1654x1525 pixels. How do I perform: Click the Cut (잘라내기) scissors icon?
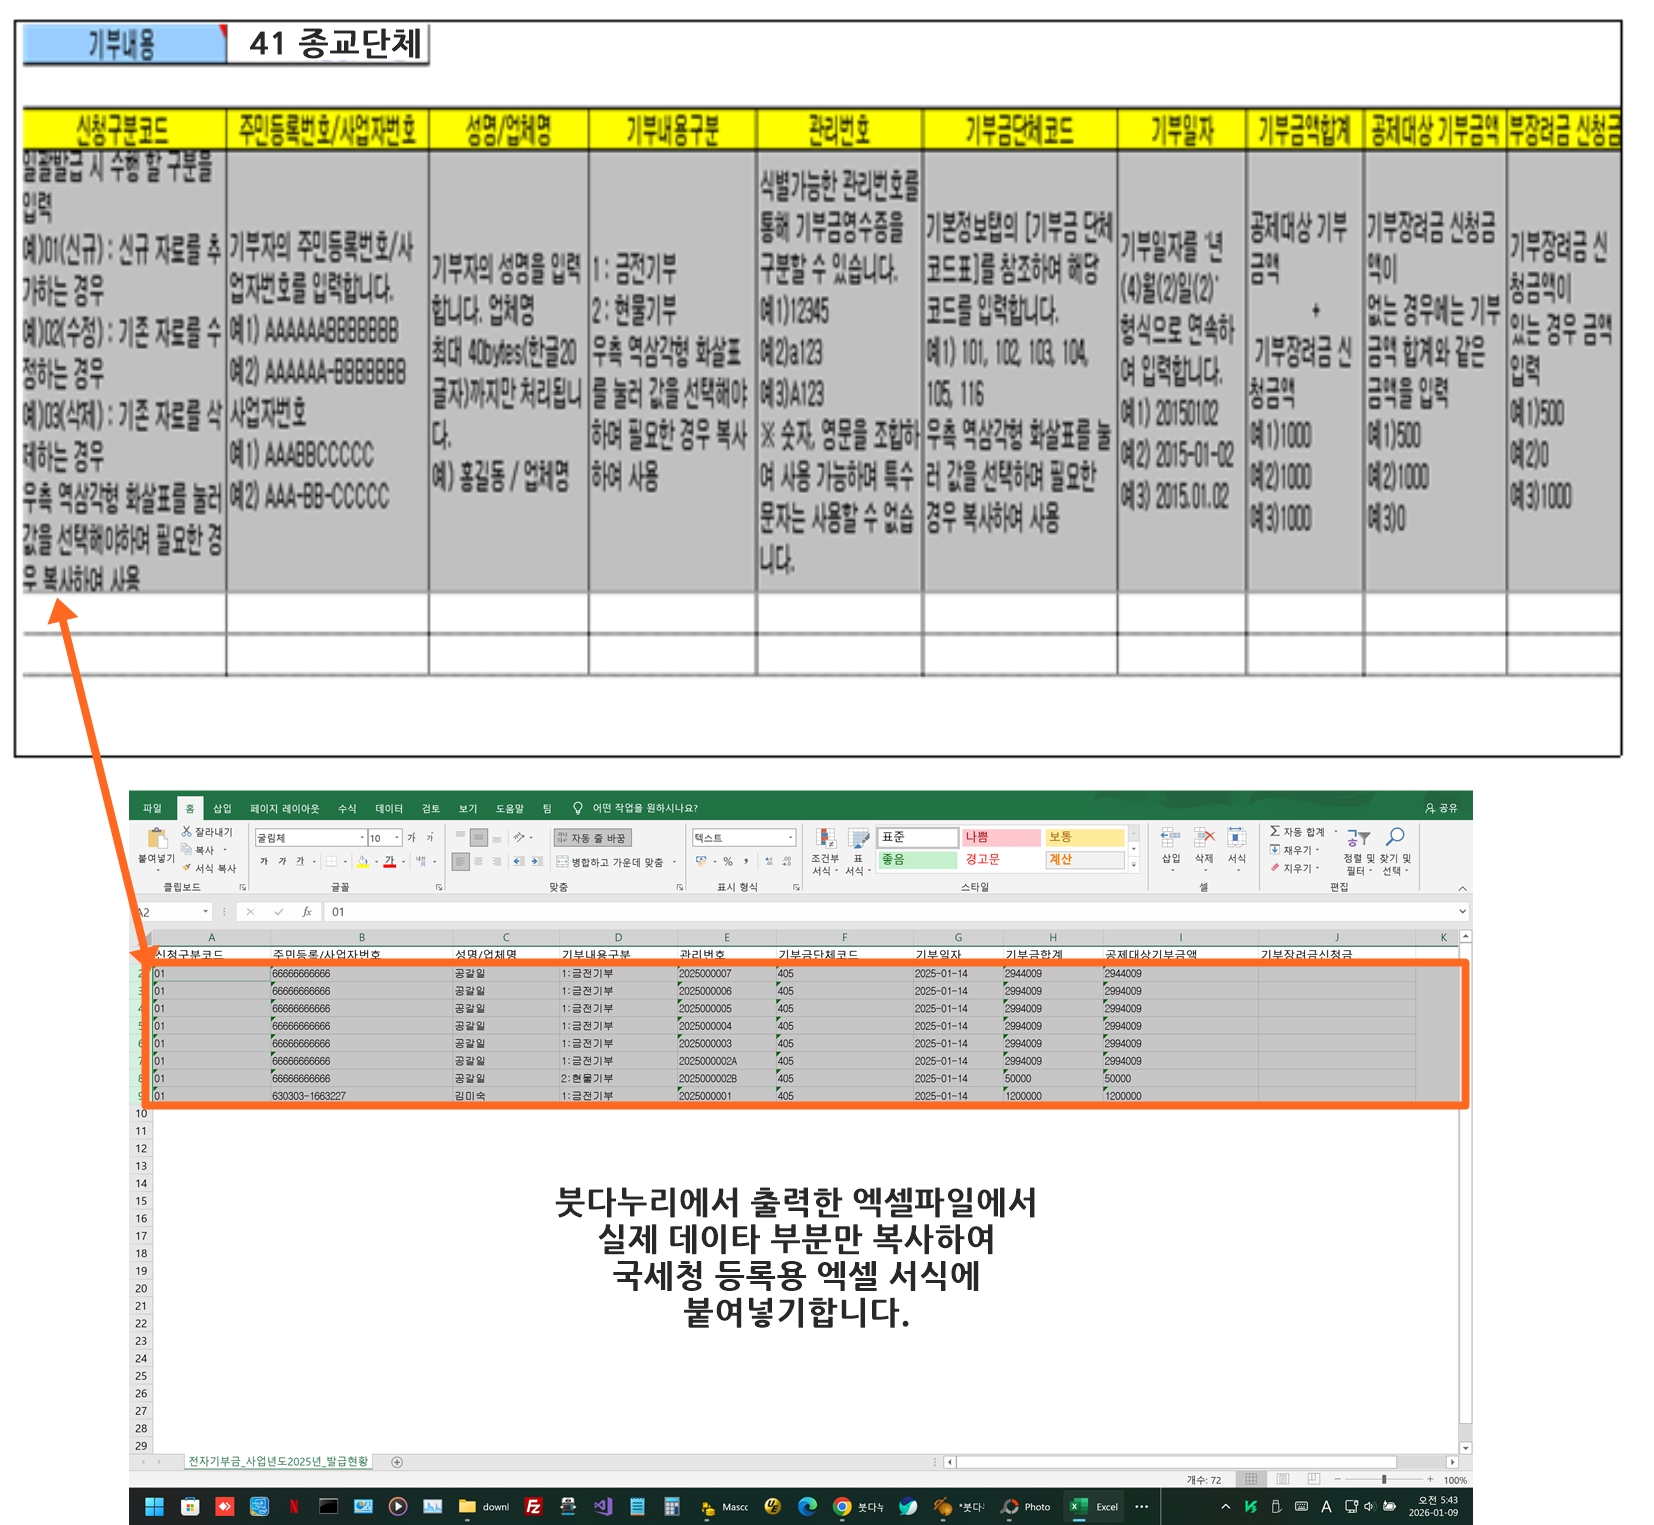pyautogui.click(x=187, y=832)
